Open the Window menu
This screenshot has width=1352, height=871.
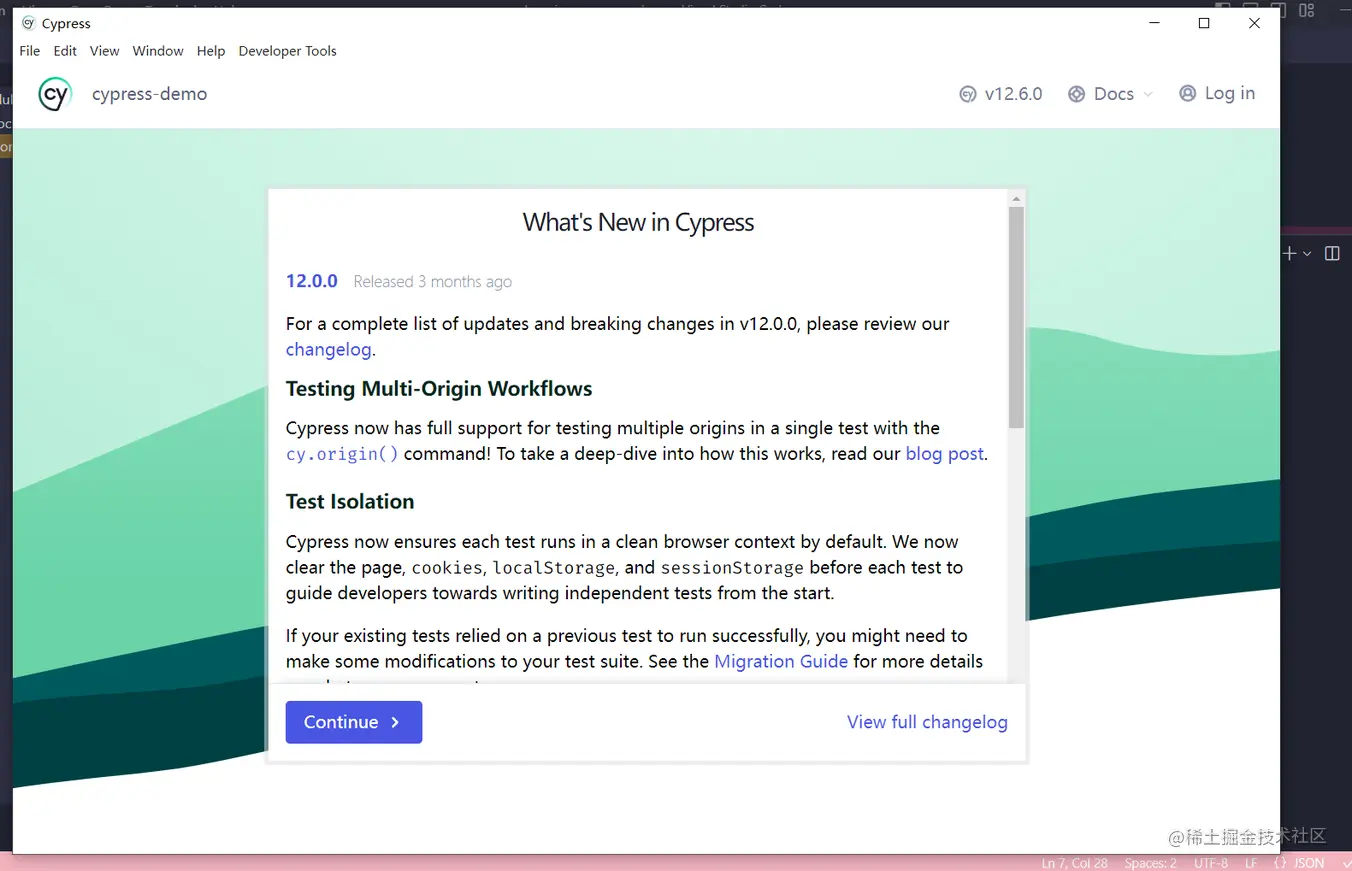click(158, 51)
